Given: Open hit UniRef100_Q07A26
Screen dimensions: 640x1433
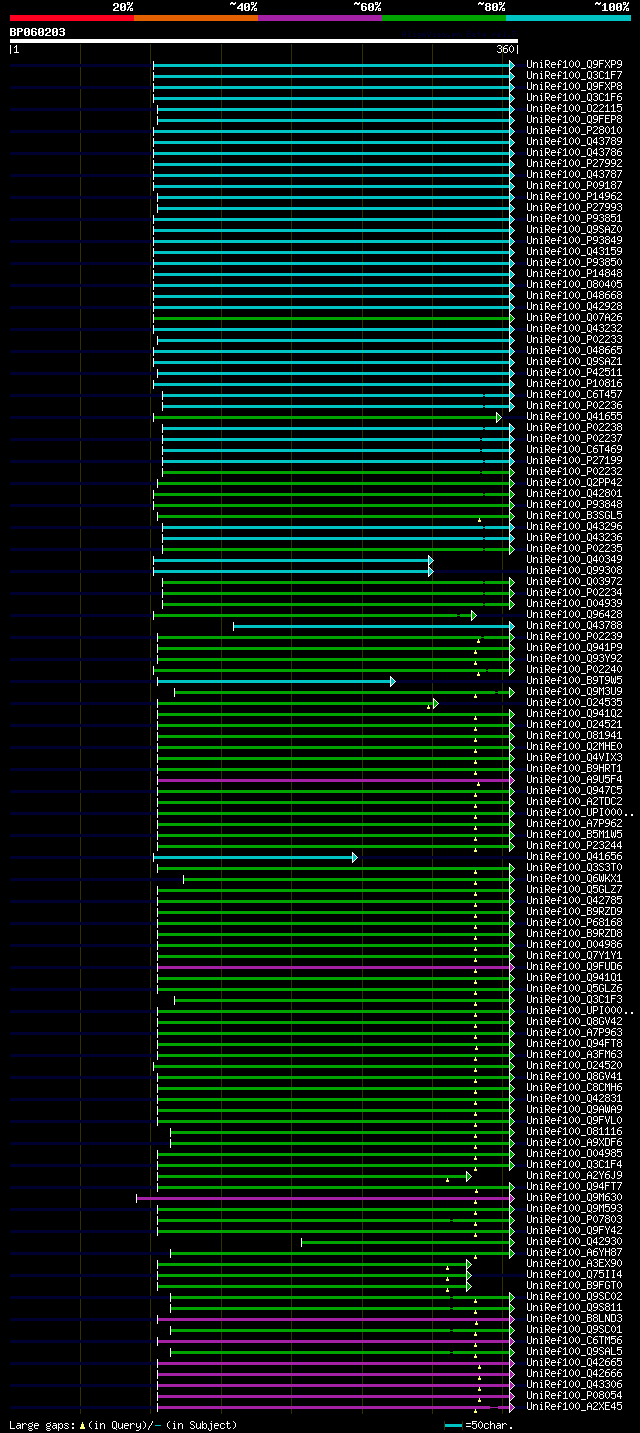Looking at the screenshot, I should pyautogui.click(x=575, y=317).
